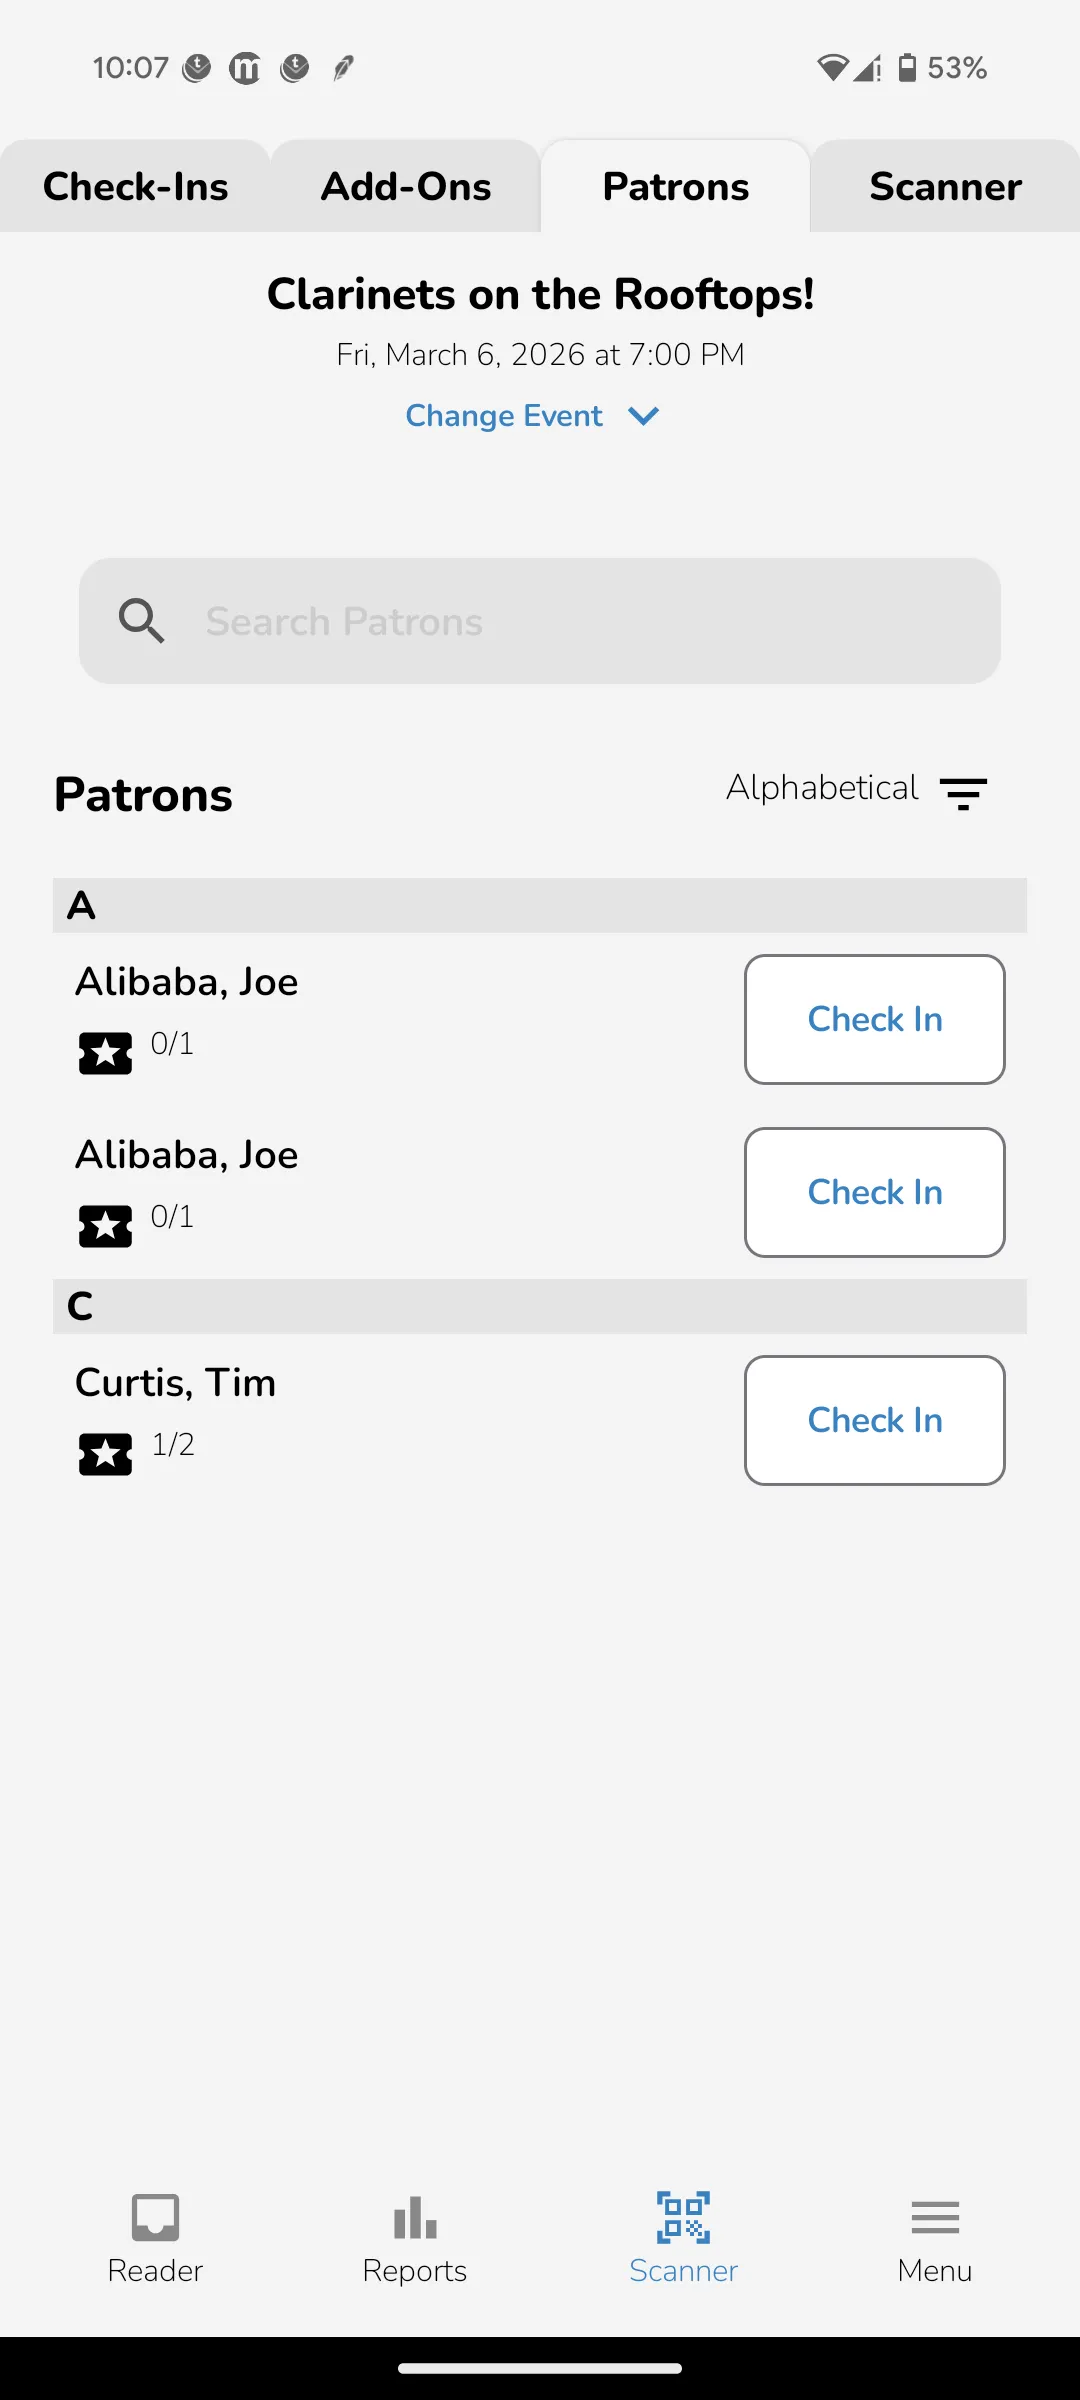Open the Reader tab icon
The height and width of the screenshot is (2400, 1080).
coord(155,2217)
